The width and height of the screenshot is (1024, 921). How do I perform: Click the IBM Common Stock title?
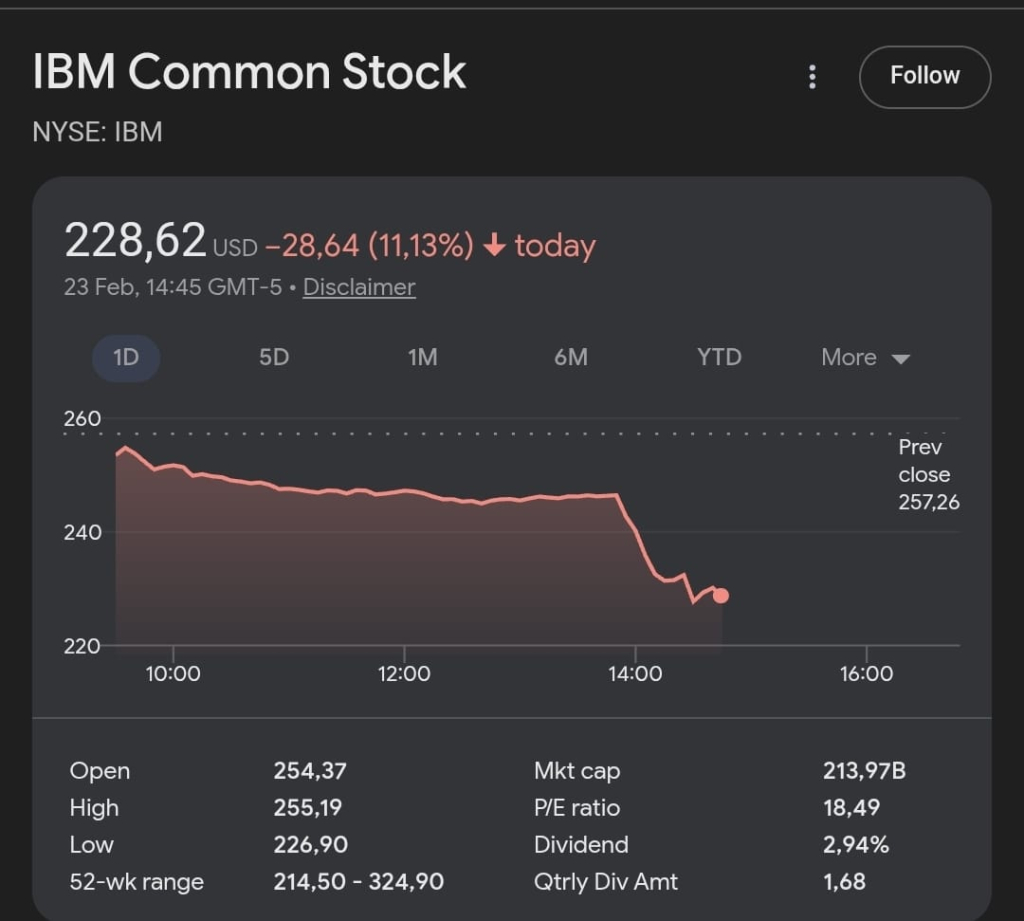coord(249,73)
